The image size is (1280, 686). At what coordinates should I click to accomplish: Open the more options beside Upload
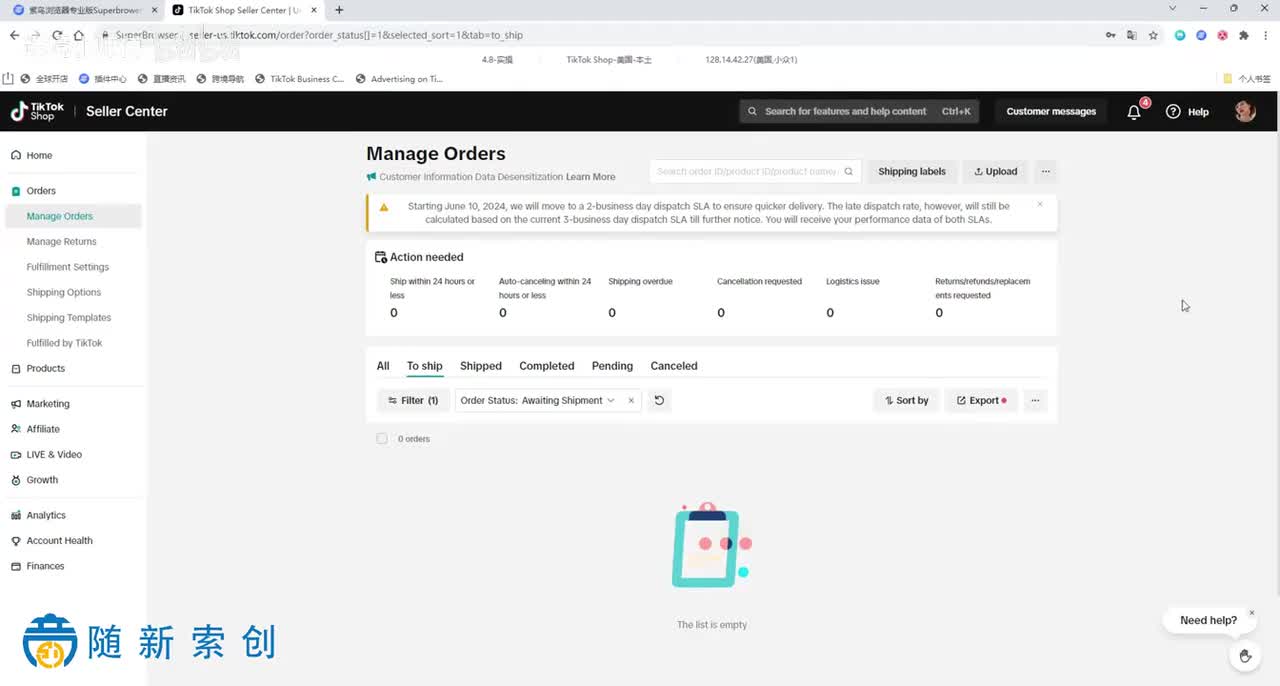tap(1046, 172)
